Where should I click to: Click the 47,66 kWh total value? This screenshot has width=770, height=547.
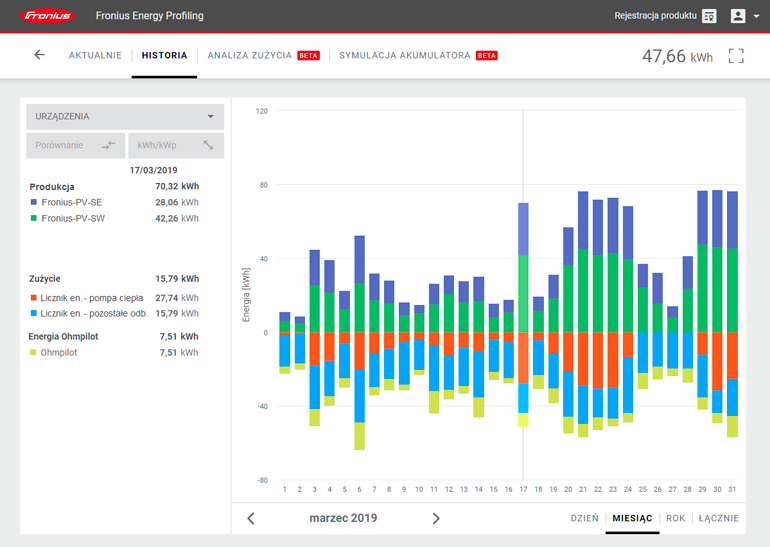(677, 56)
